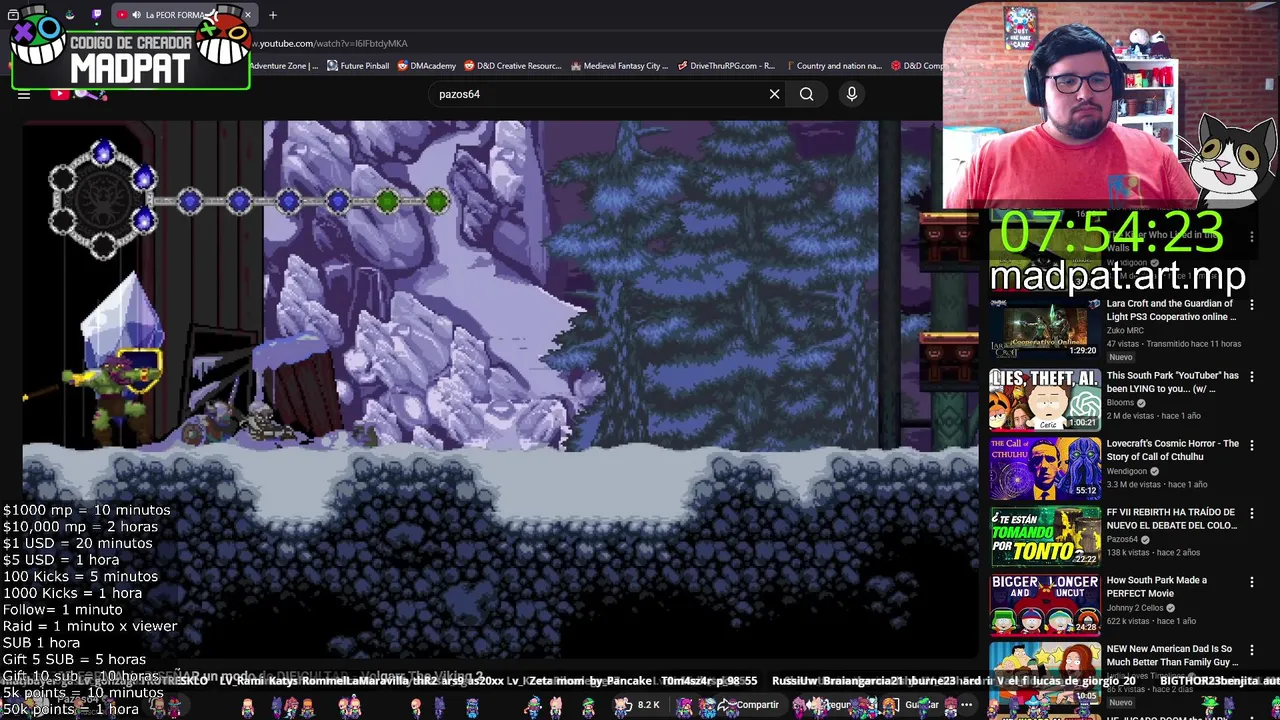Select the La PEOR FORMA YouTube tab
Screen dimensions: 1280x720
183,15
